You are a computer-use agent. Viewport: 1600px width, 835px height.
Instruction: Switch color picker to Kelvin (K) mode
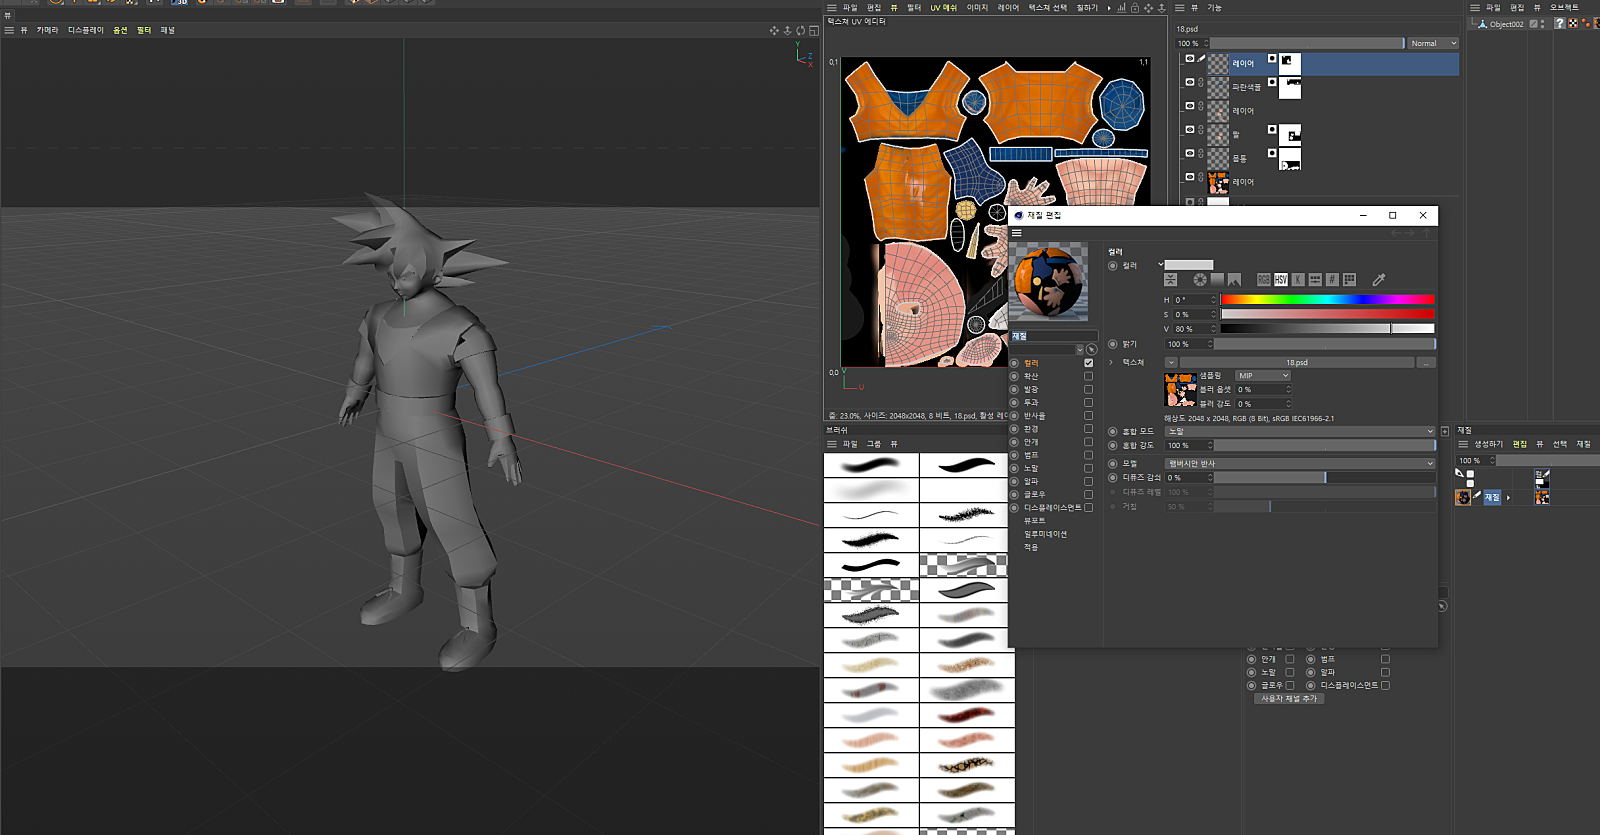click(1298, 280)
